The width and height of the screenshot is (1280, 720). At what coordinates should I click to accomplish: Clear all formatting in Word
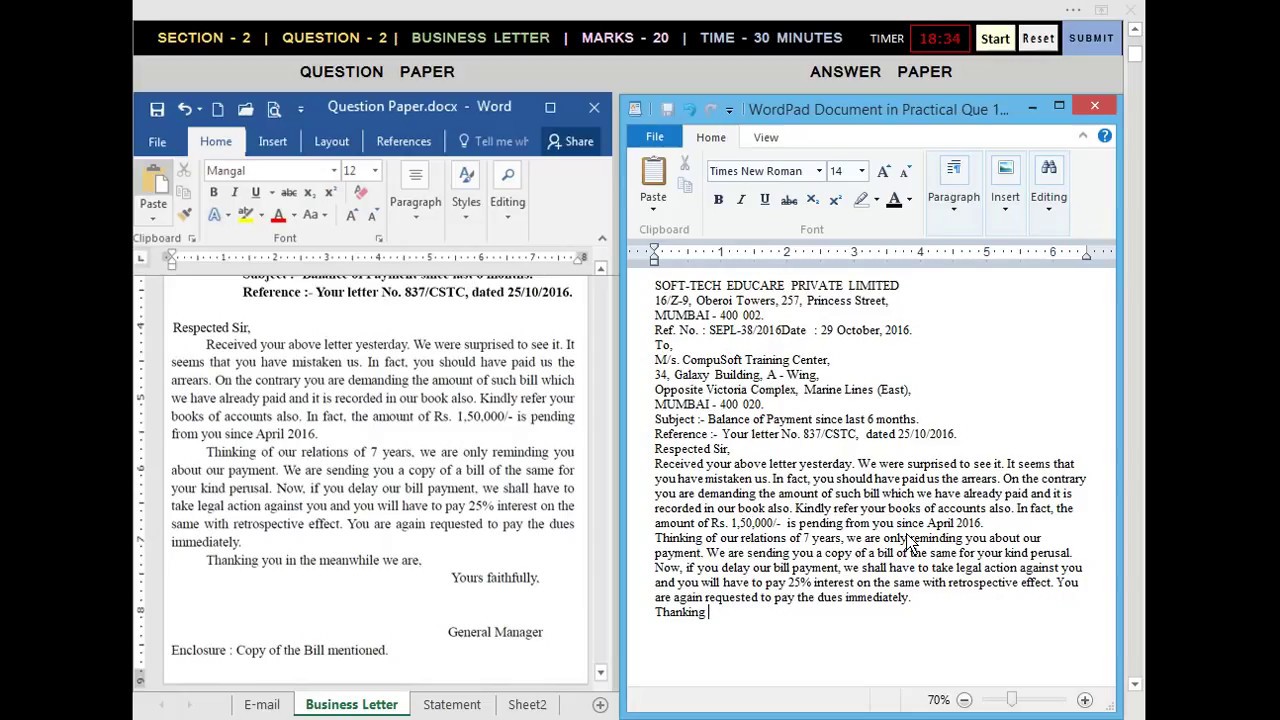click(x=361, y=192)
